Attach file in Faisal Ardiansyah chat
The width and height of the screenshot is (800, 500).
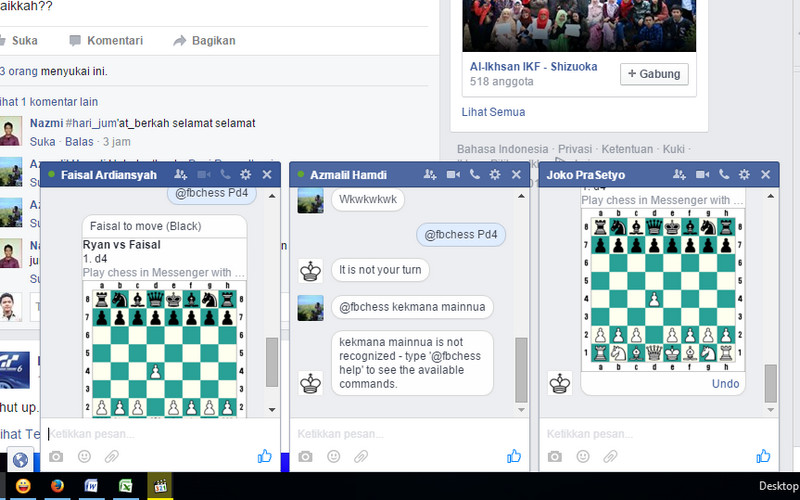111,456
